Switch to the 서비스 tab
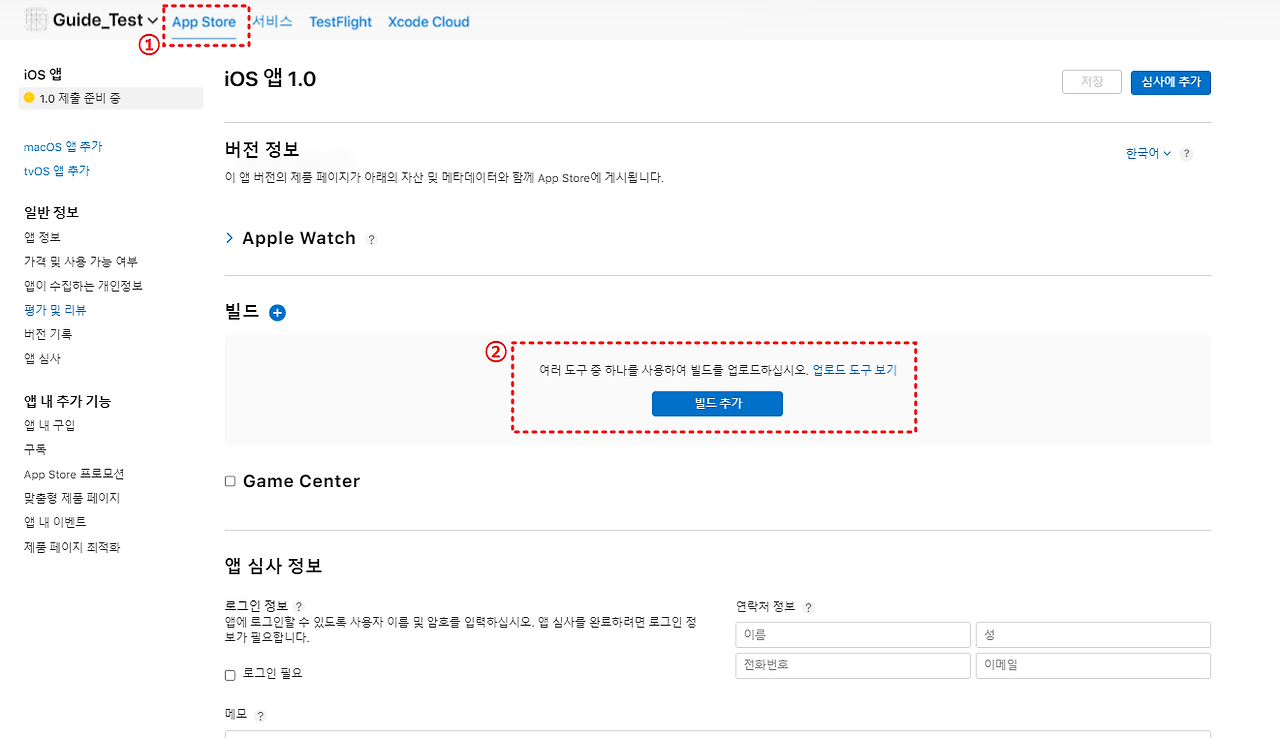1280x738 pixels. click(x=272, y=21)
